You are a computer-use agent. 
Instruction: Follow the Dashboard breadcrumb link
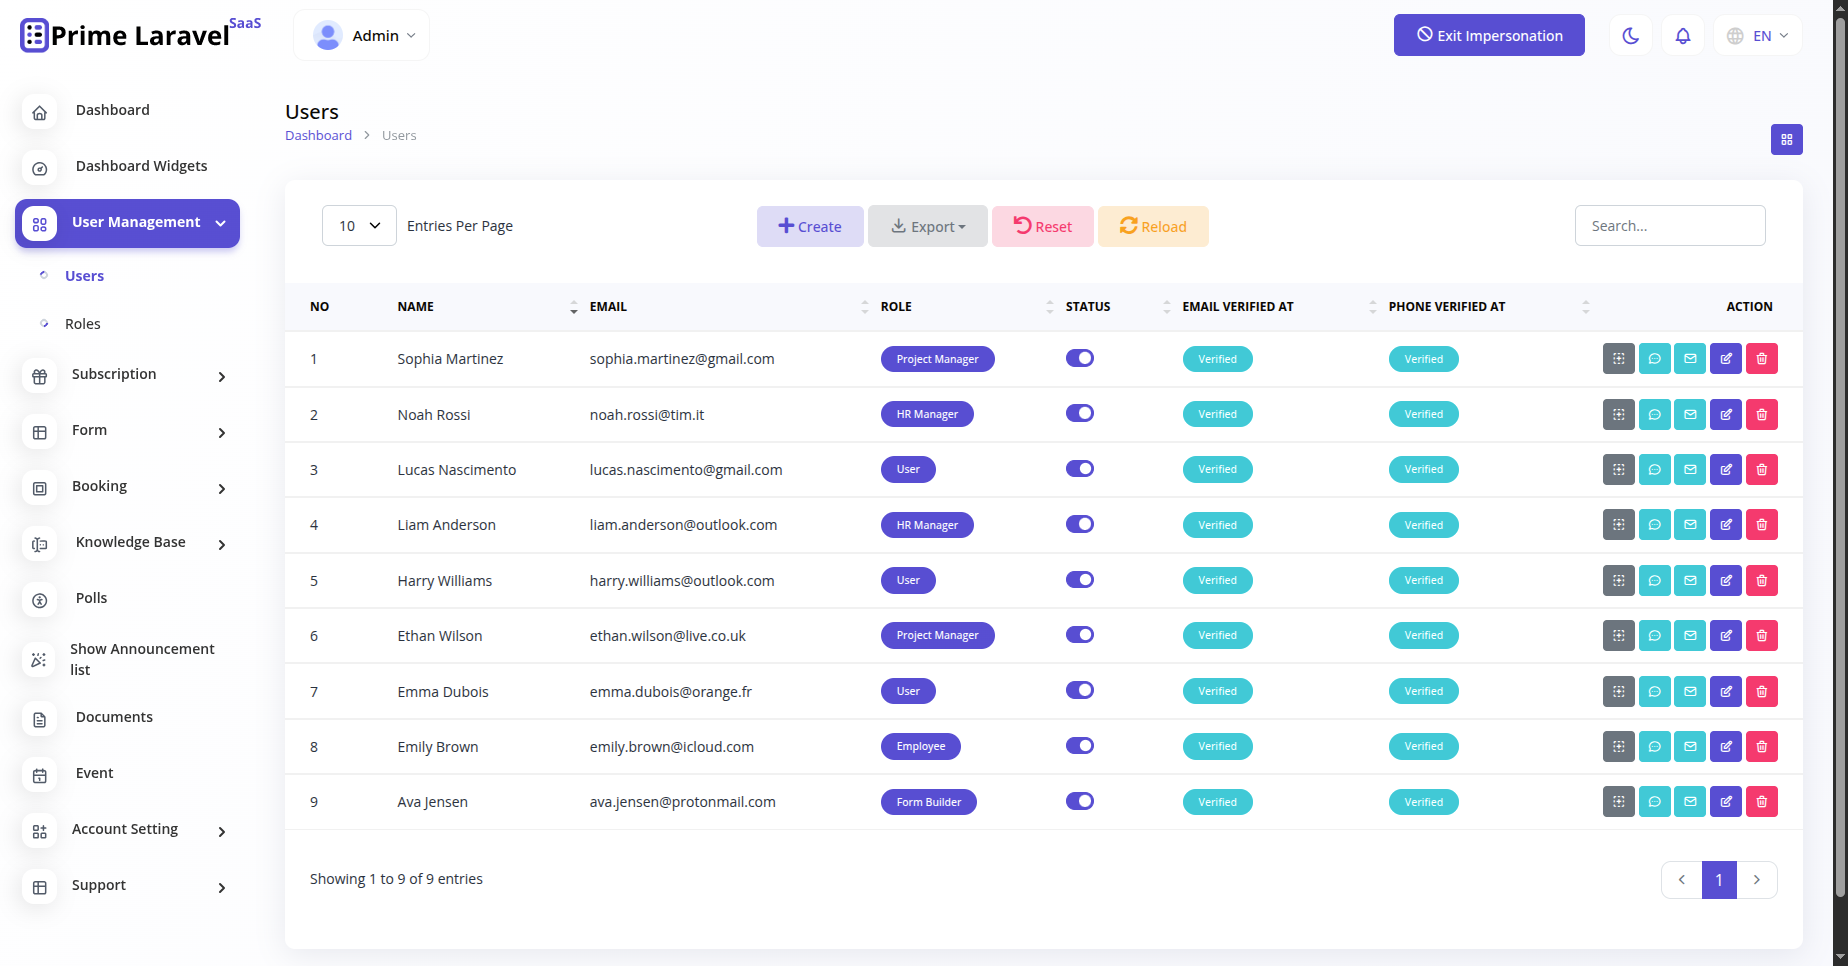tap(318, 135)
